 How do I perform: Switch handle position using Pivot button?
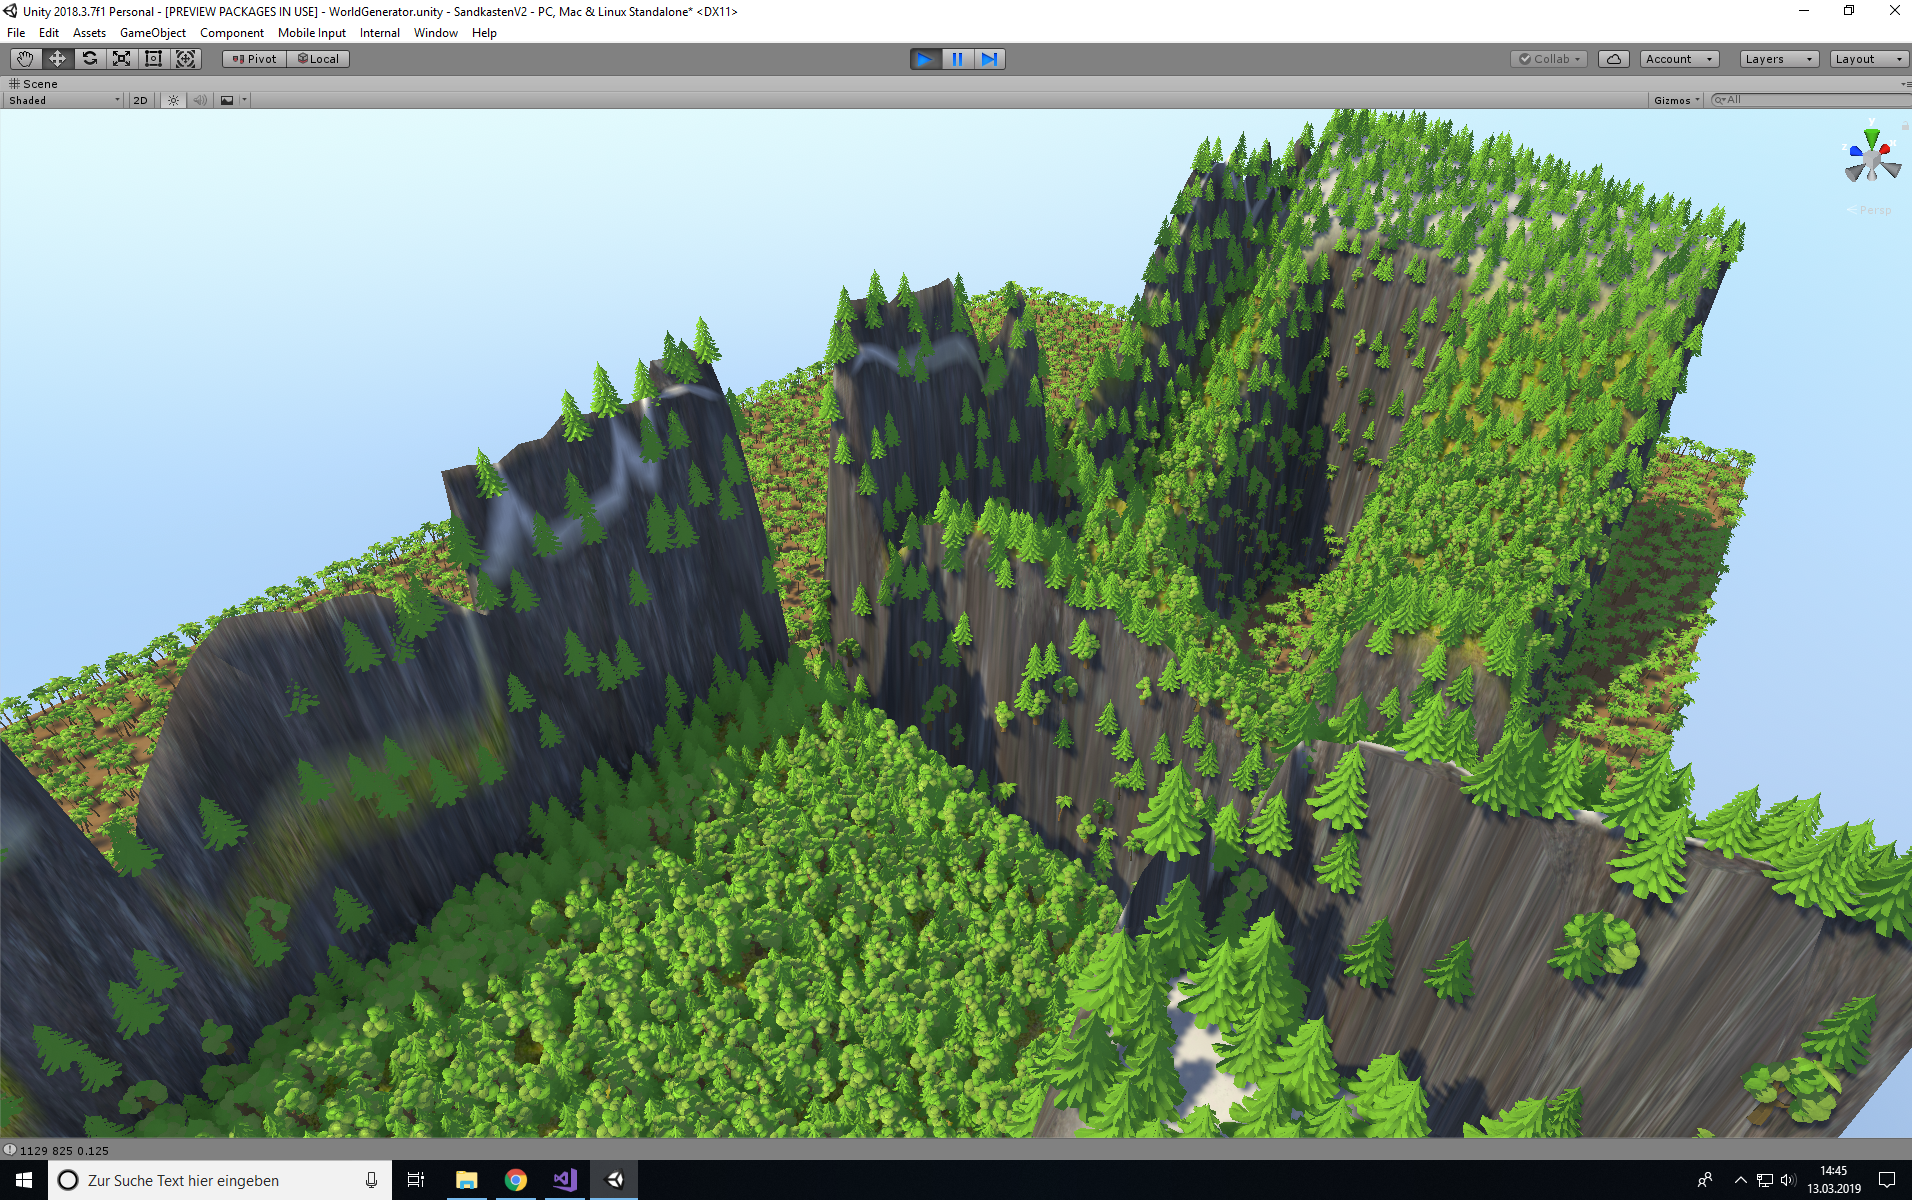pos(254,59)
